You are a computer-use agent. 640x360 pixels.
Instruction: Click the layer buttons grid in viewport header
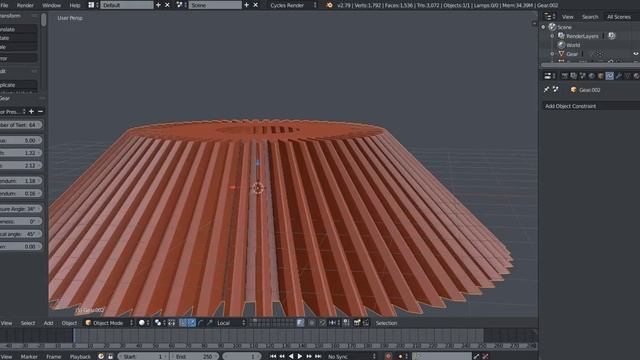tap(271, 323)
